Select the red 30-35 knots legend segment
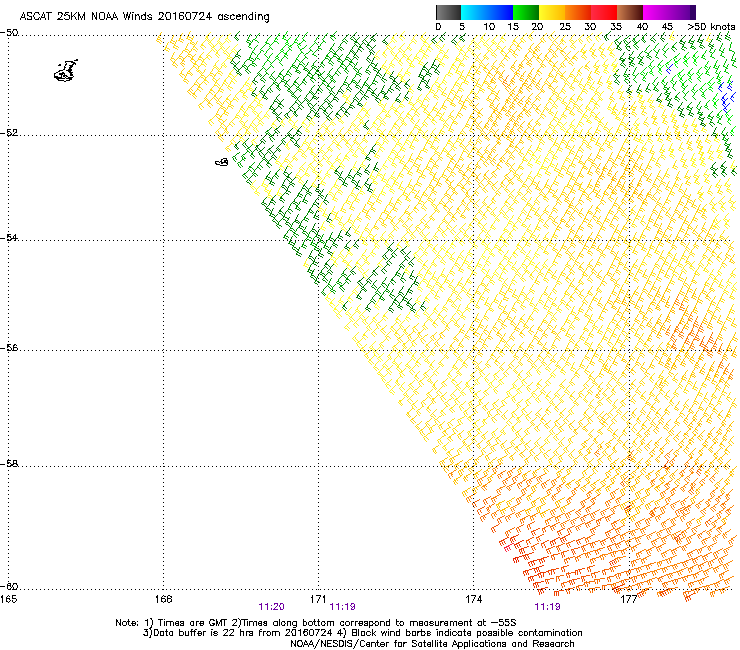Viewport: 740px width, 650px height. (604, 12)
